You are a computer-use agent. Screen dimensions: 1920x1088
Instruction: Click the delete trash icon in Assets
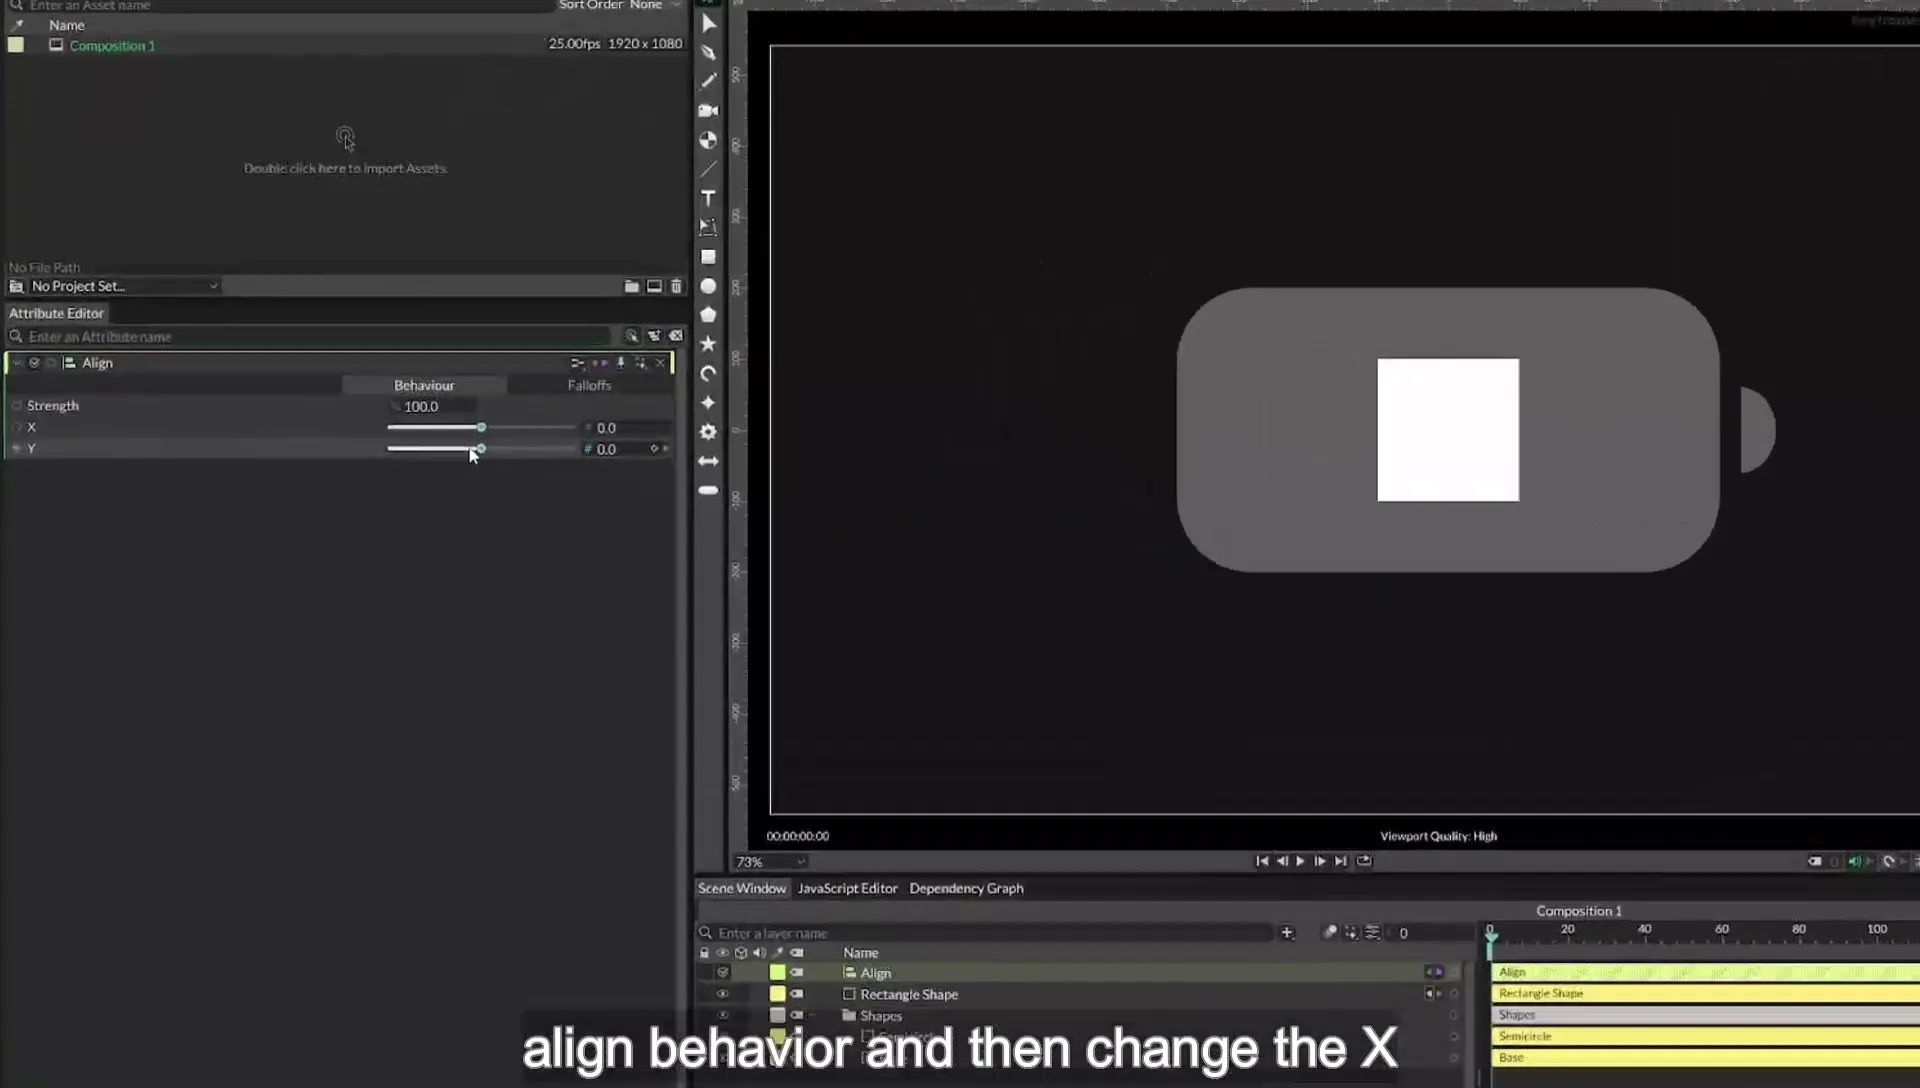pyautogui.click(x=676, y=286)
